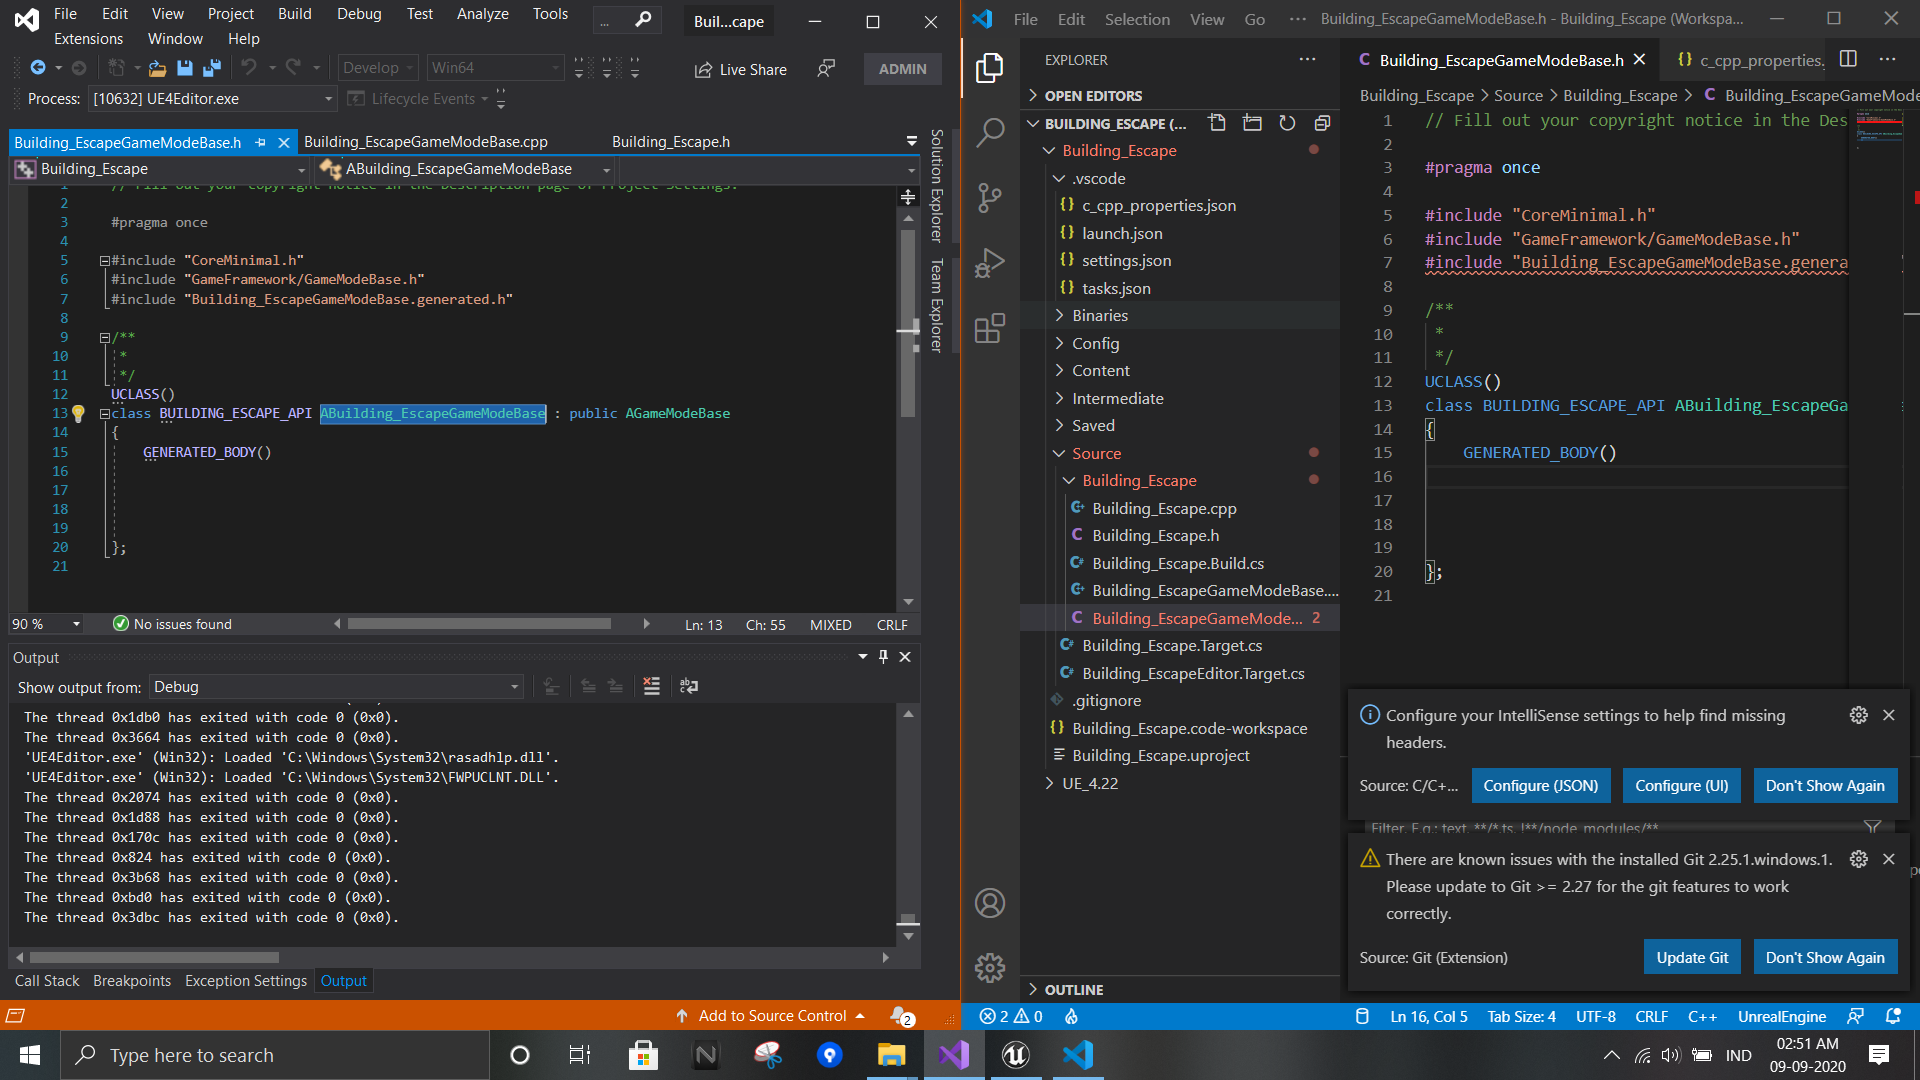
Task: Toggle word wrap in the Output window
Action: coord(688,687)
